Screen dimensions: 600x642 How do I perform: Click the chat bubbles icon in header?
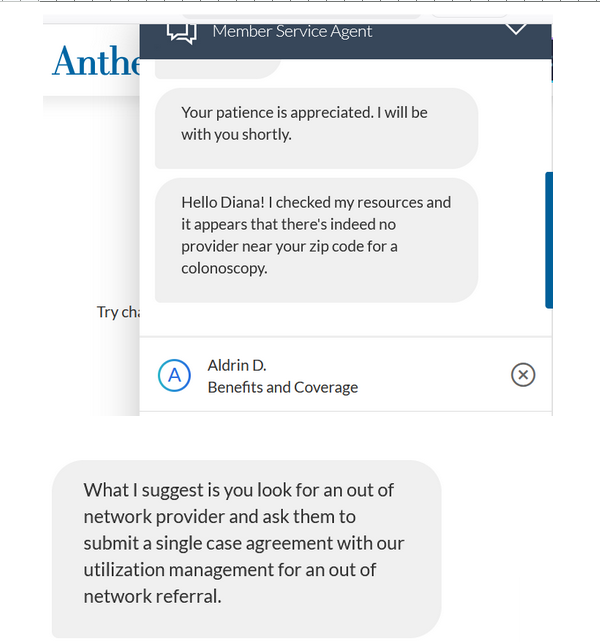tap(181, 32)
